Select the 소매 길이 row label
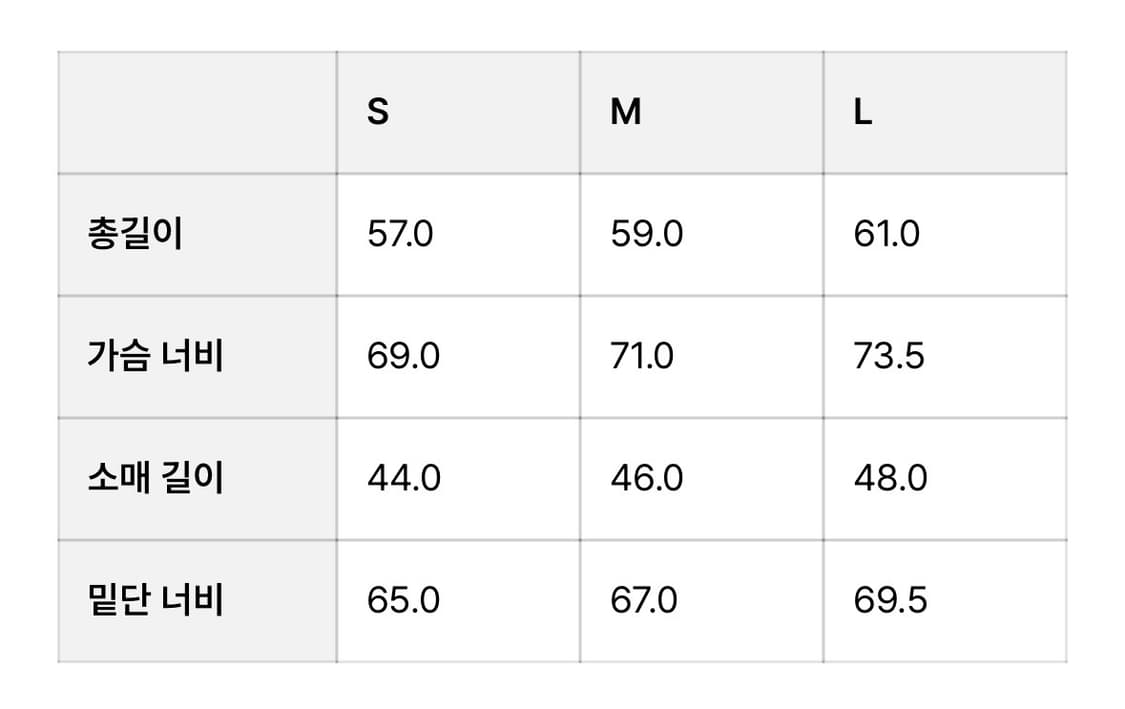 155,479
